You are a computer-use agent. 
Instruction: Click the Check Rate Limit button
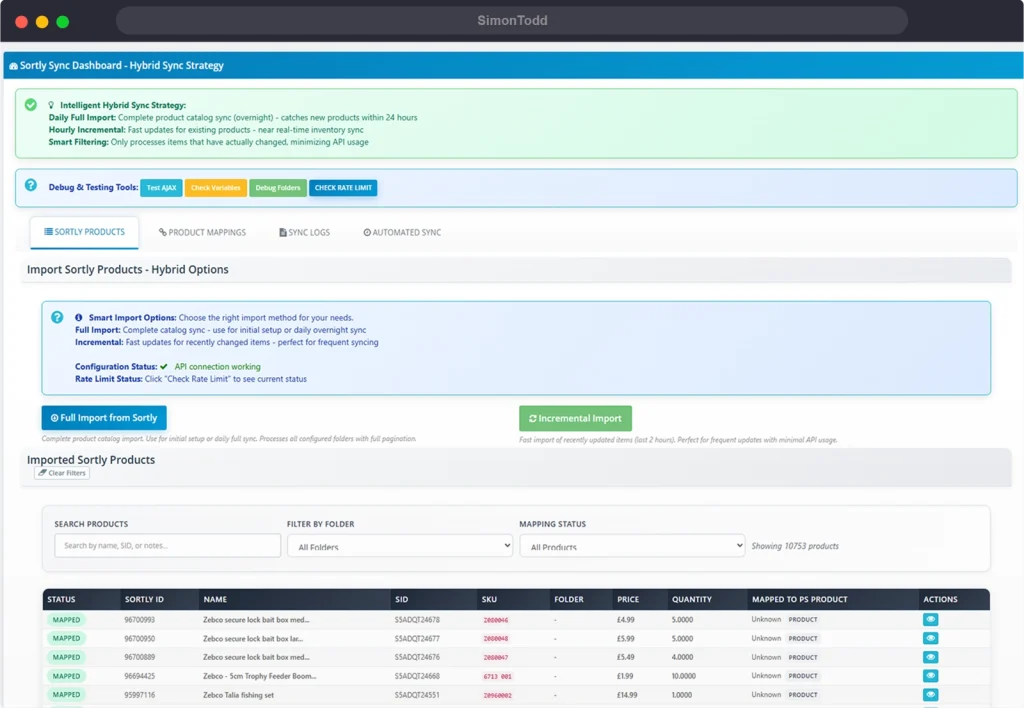pos(343,188)
